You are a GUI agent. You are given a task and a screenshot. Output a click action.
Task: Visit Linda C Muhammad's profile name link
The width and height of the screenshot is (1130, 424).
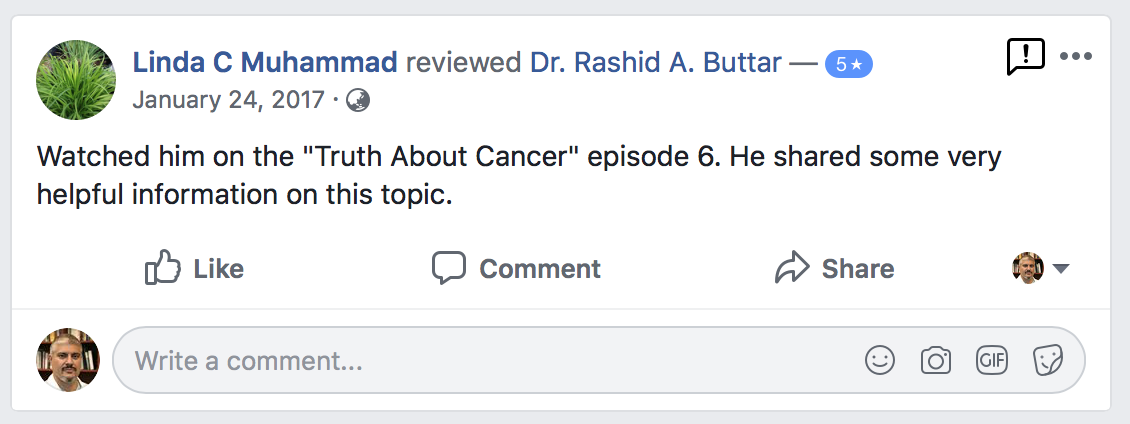(264, 63)
